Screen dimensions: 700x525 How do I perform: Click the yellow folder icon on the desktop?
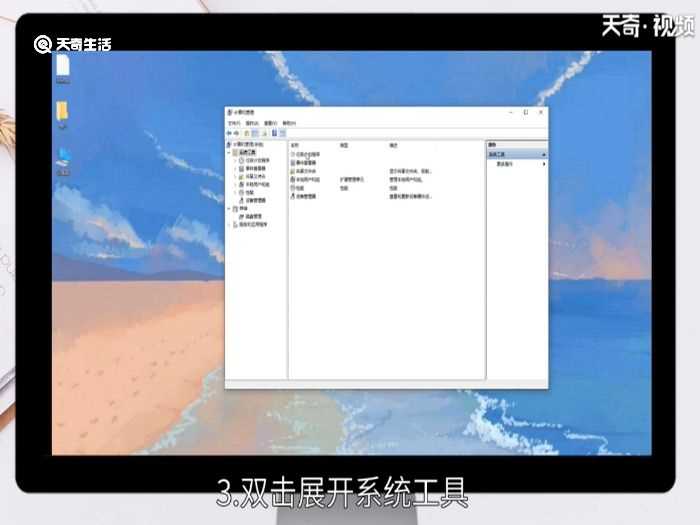click(62, 112)
